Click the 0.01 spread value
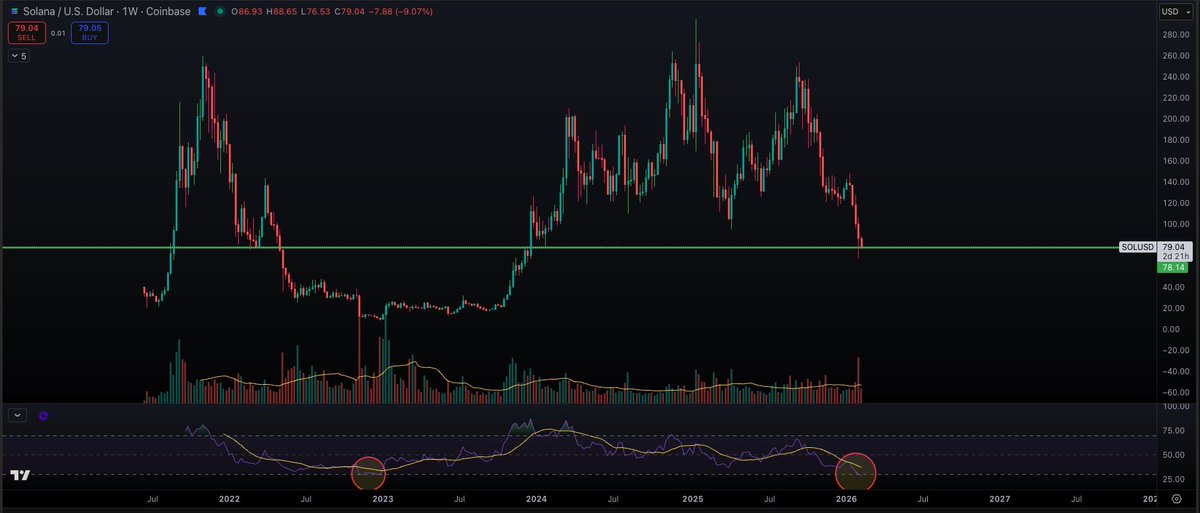The height and width of the screenshot is (513, 1200). pyautogui.click(x=57, y=33)
